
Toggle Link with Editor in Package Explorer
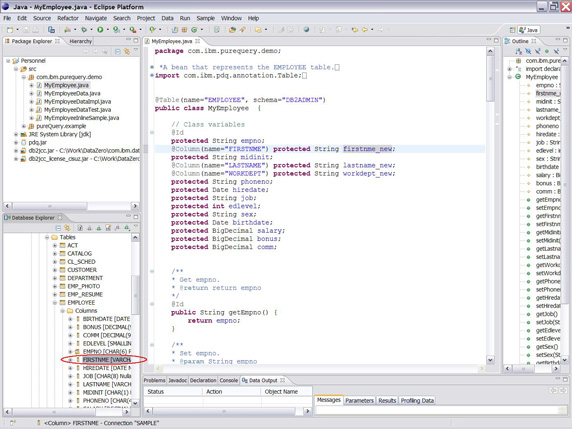(127, 51)
